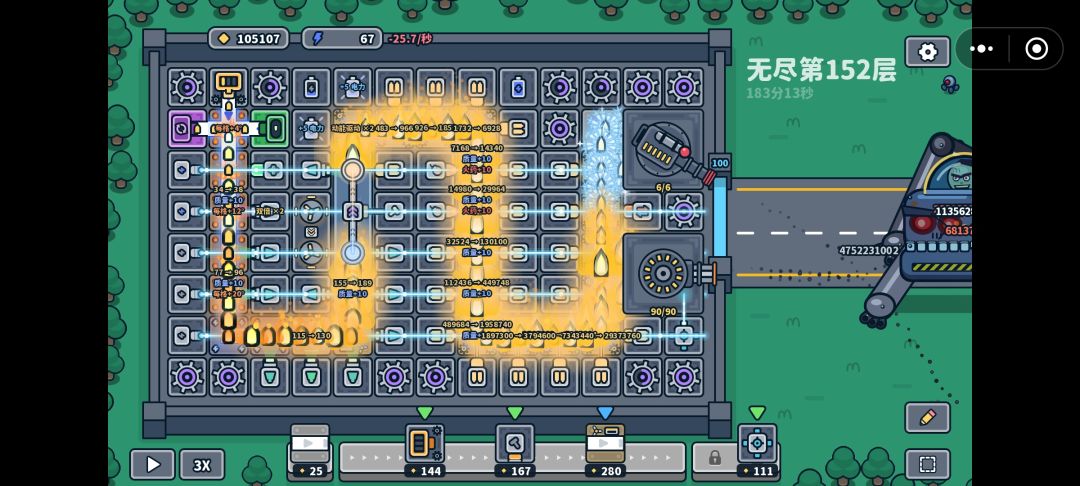1080x486 pixels.
Task: Close the mini-program with the circle button
Action: pos(1036,49)
